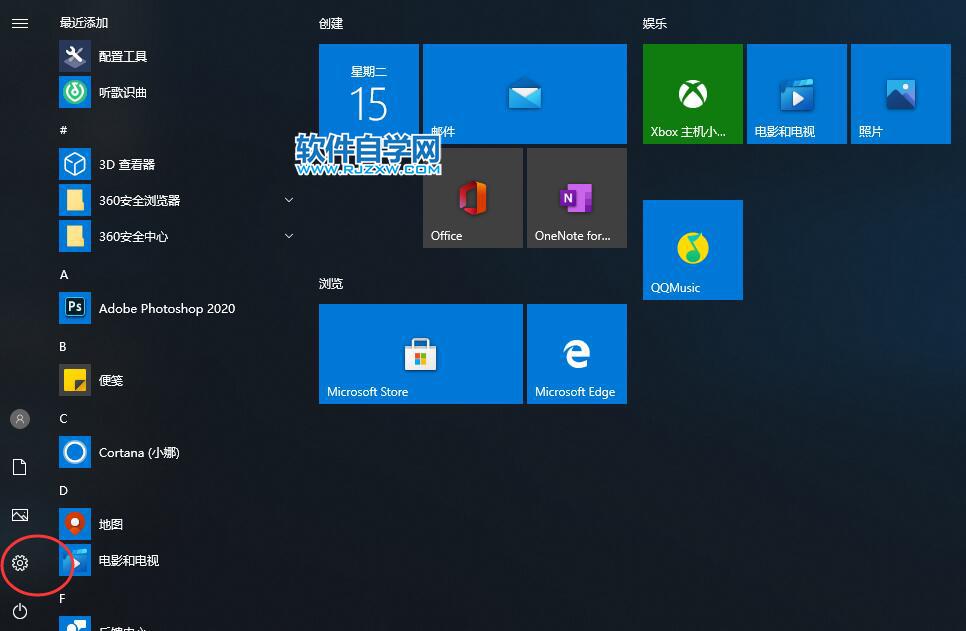Toggle the hamburger menu at top left
The width and height of the screenshot is (966, 631).
[20, 23]
